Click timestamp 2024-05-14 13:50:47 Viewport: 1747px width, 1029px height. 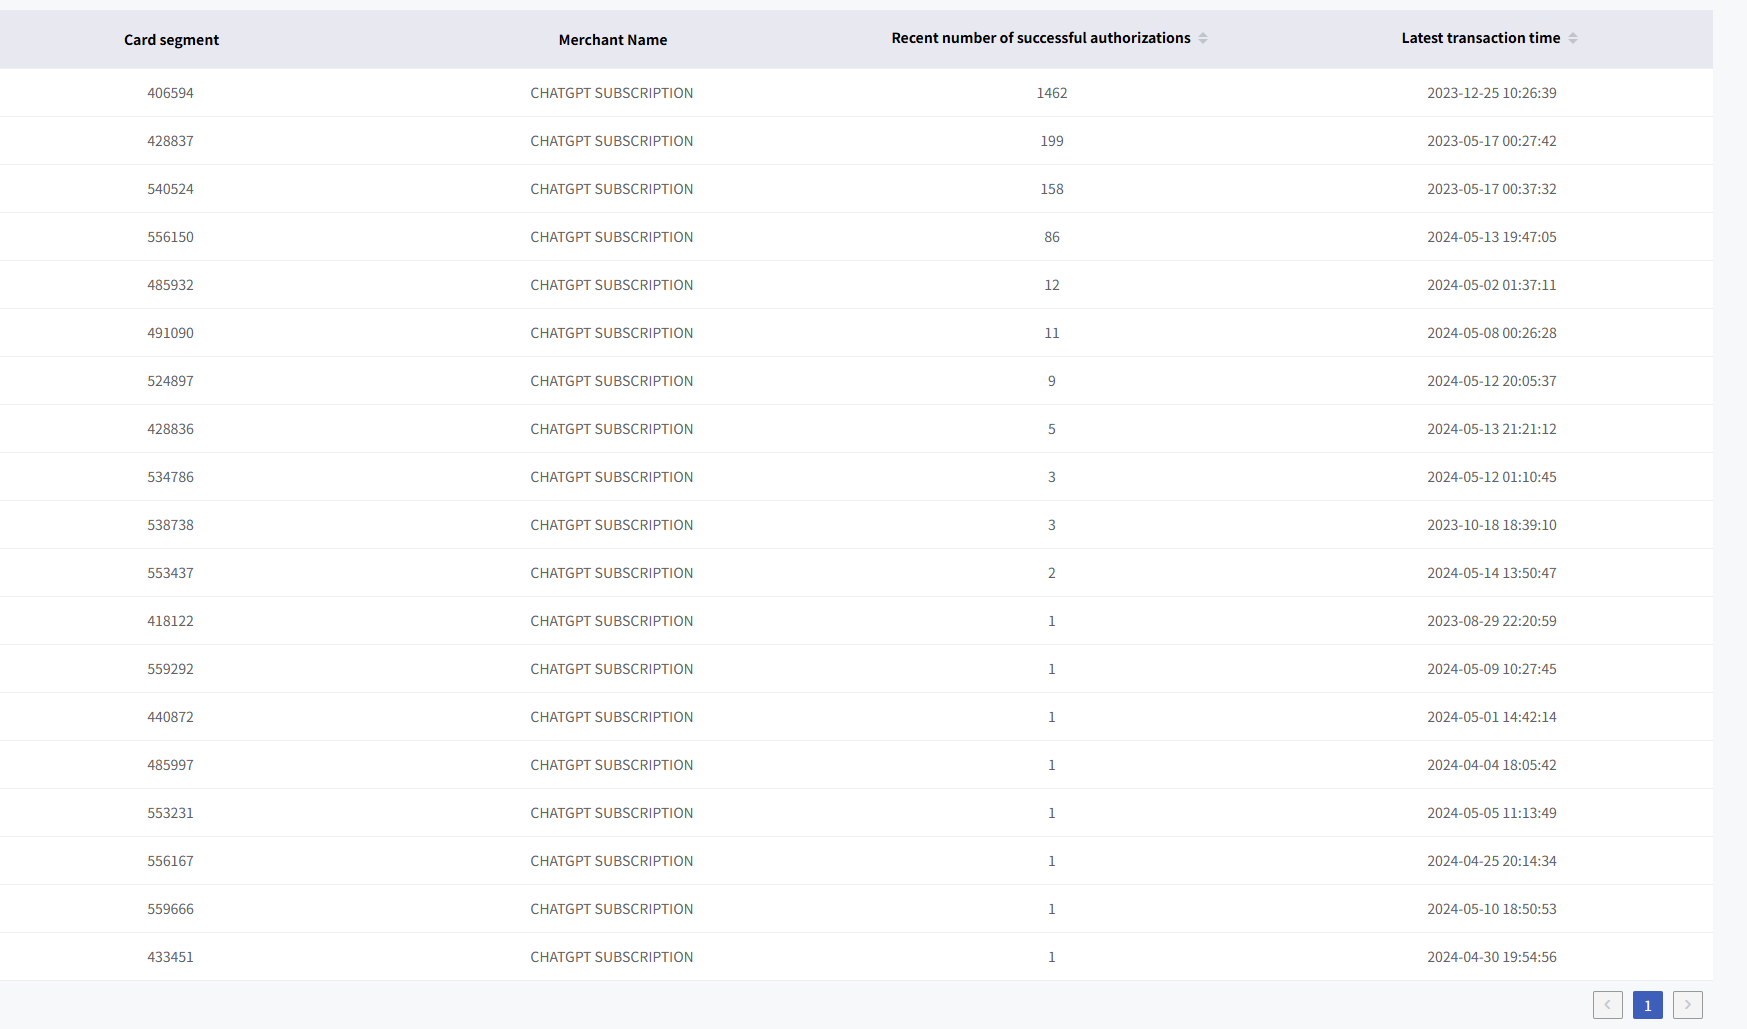coord(1491,573)
